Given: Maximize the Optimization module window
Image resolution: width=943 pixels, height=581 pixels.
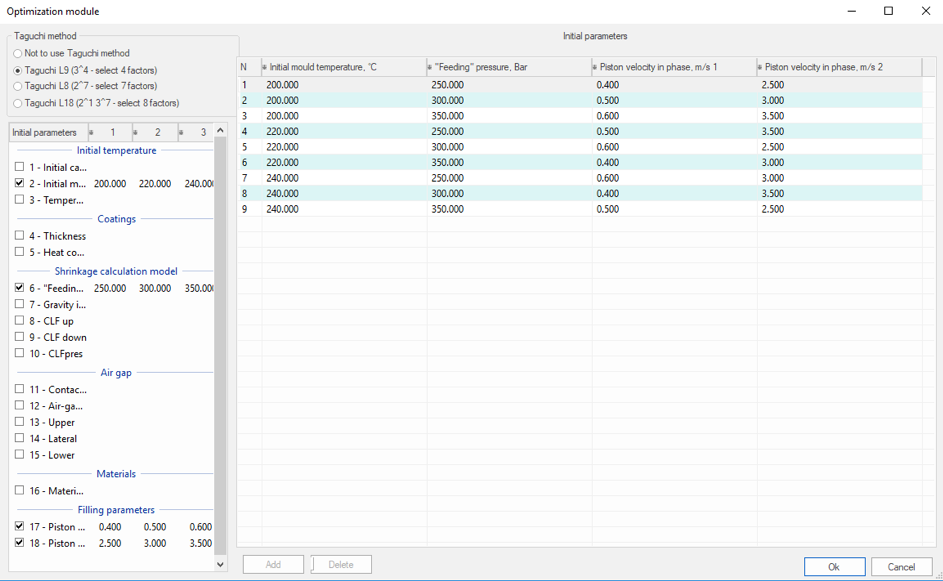Looking at the screenshot, I should [x=888, y=11].
